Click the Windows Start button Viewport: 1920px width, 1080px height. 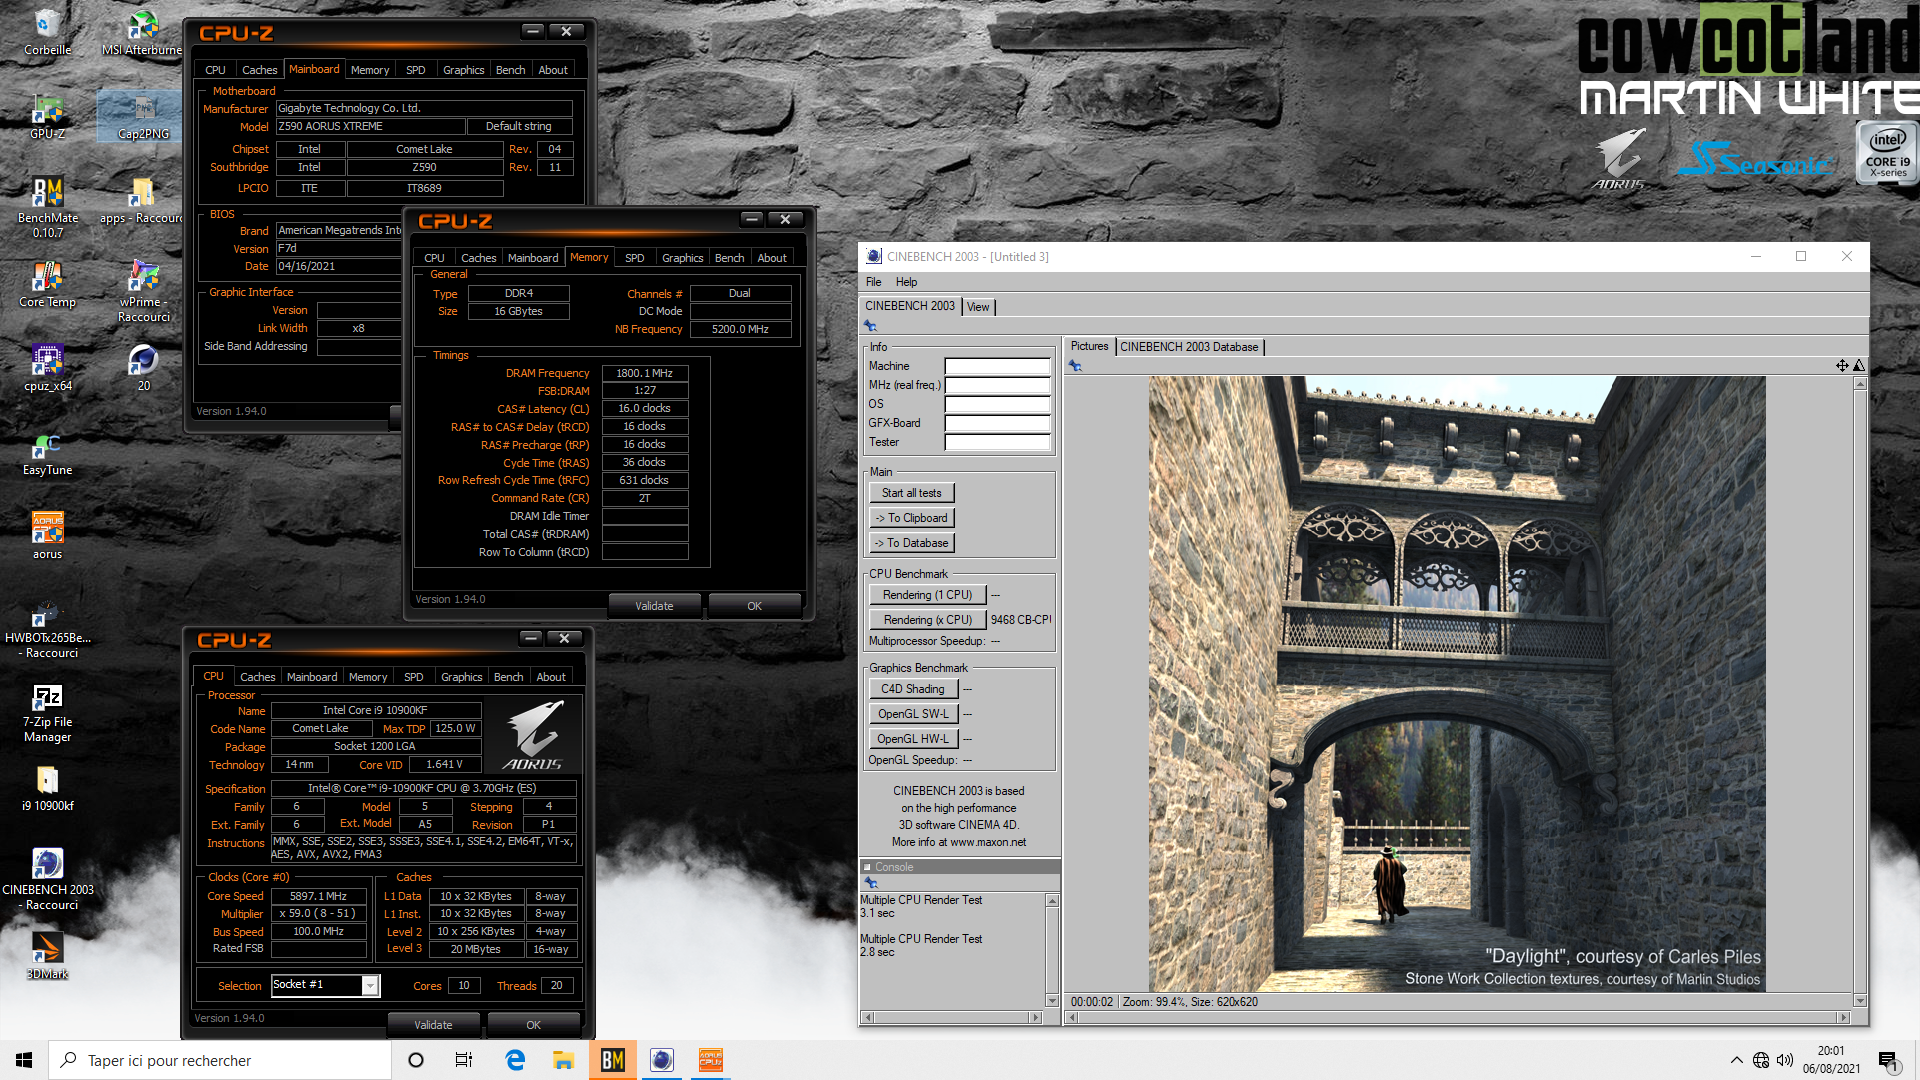click(x=24, y=1060)
